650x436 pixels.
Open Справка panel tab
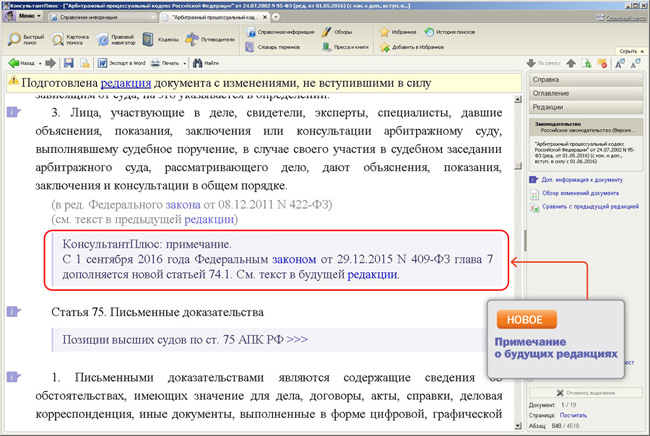tap(586, 80)
